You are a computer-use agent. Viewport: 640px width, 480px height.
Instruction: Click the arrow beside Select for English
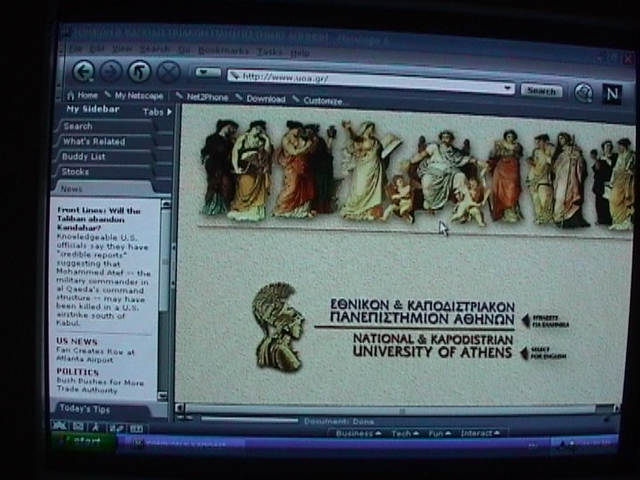tap(524, 353)
